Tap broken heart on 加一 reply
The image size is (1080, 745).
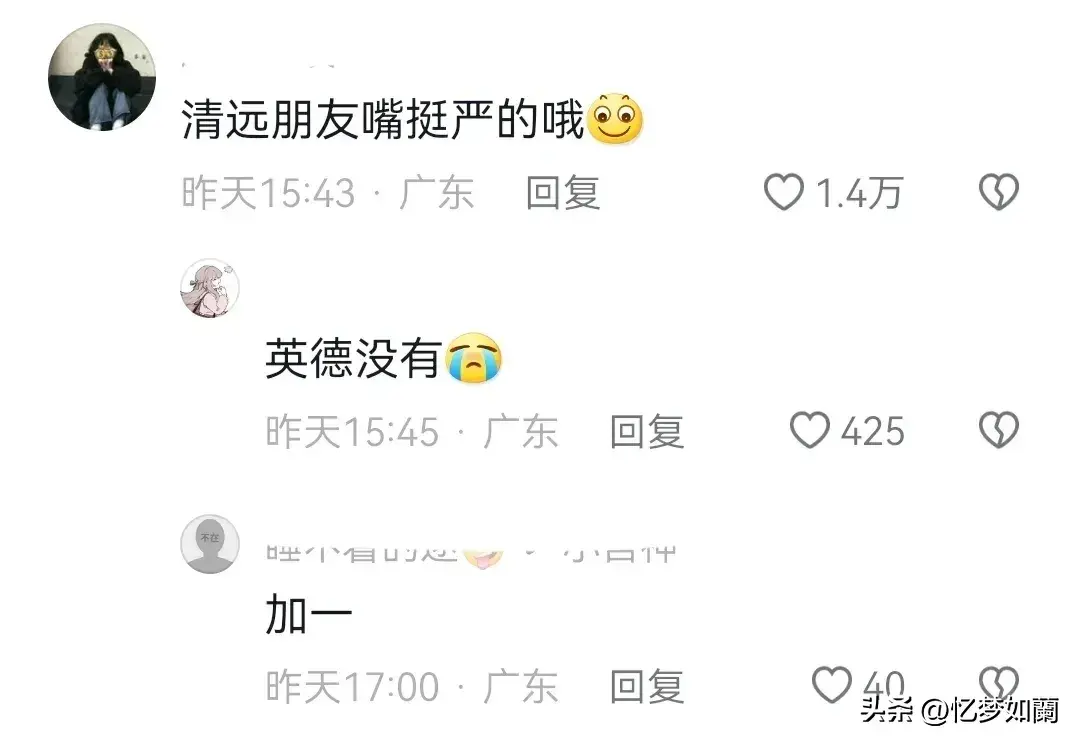[999, 684]
